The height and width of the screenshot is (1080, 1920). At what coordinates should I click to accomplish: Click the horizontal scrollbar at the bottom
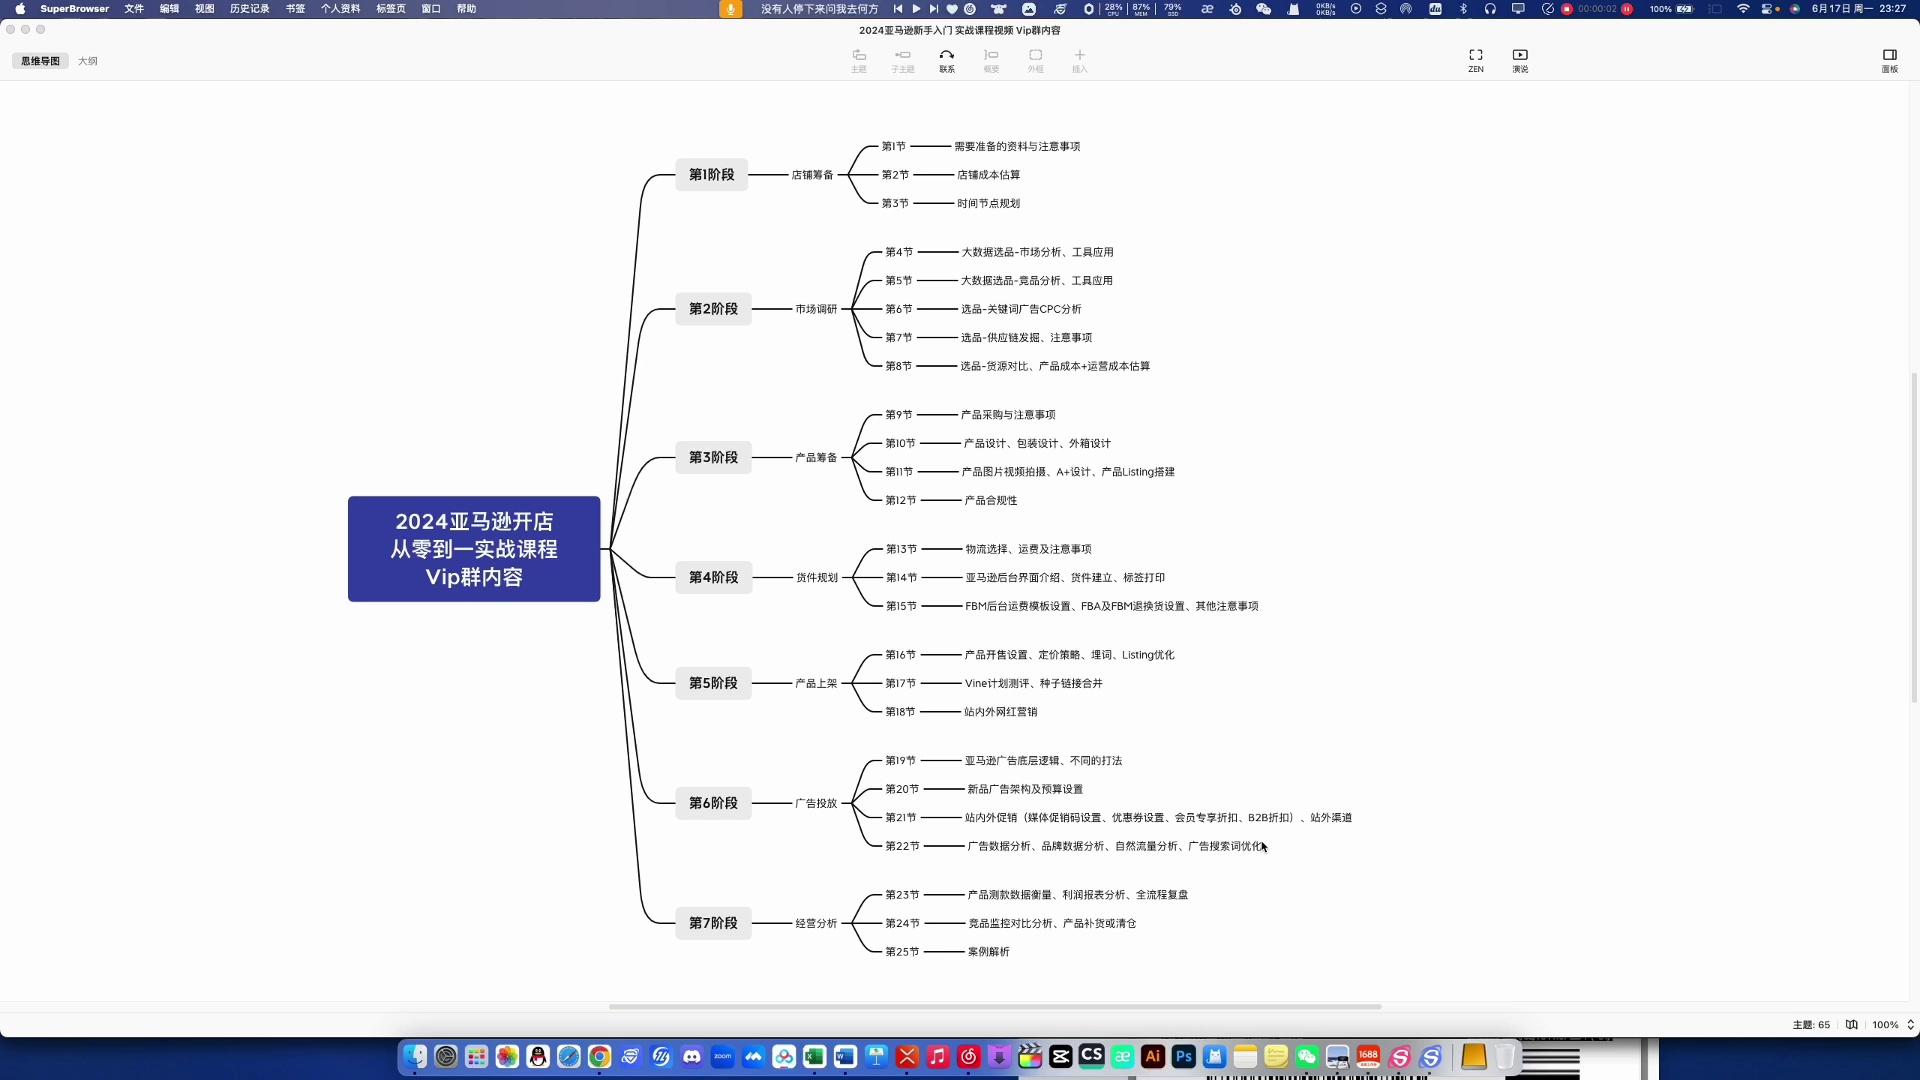[995, 1007]
